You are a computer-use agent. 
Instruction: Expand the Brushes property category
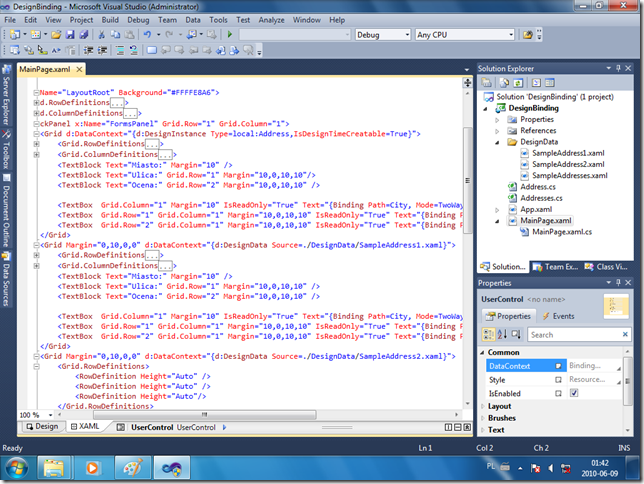click(482, 418)
